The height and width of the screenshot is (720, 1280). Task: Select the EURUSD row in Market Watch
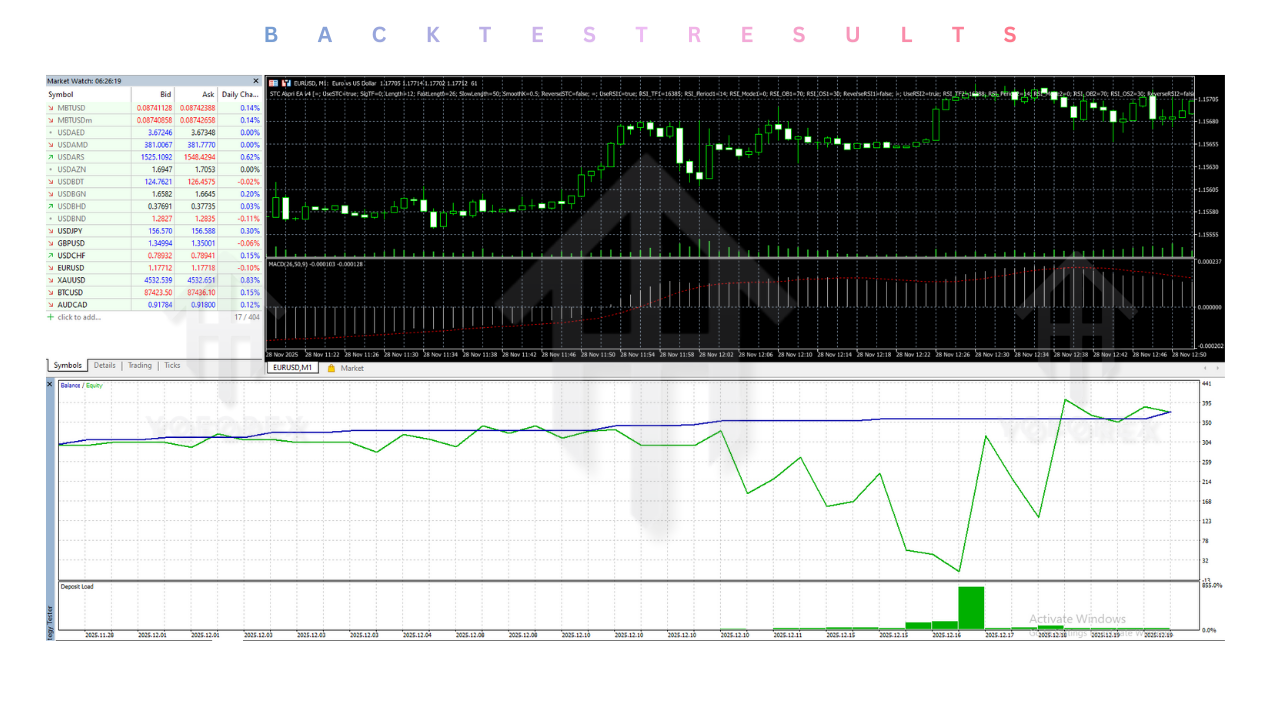click(71, 268)
